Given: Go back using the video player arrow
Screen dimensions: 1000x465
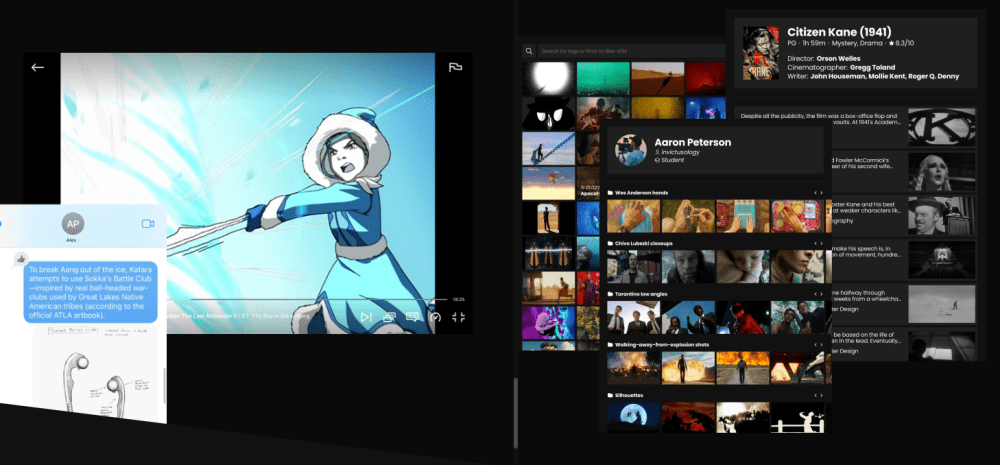Looking at the screenshot, I should [38, 68].
